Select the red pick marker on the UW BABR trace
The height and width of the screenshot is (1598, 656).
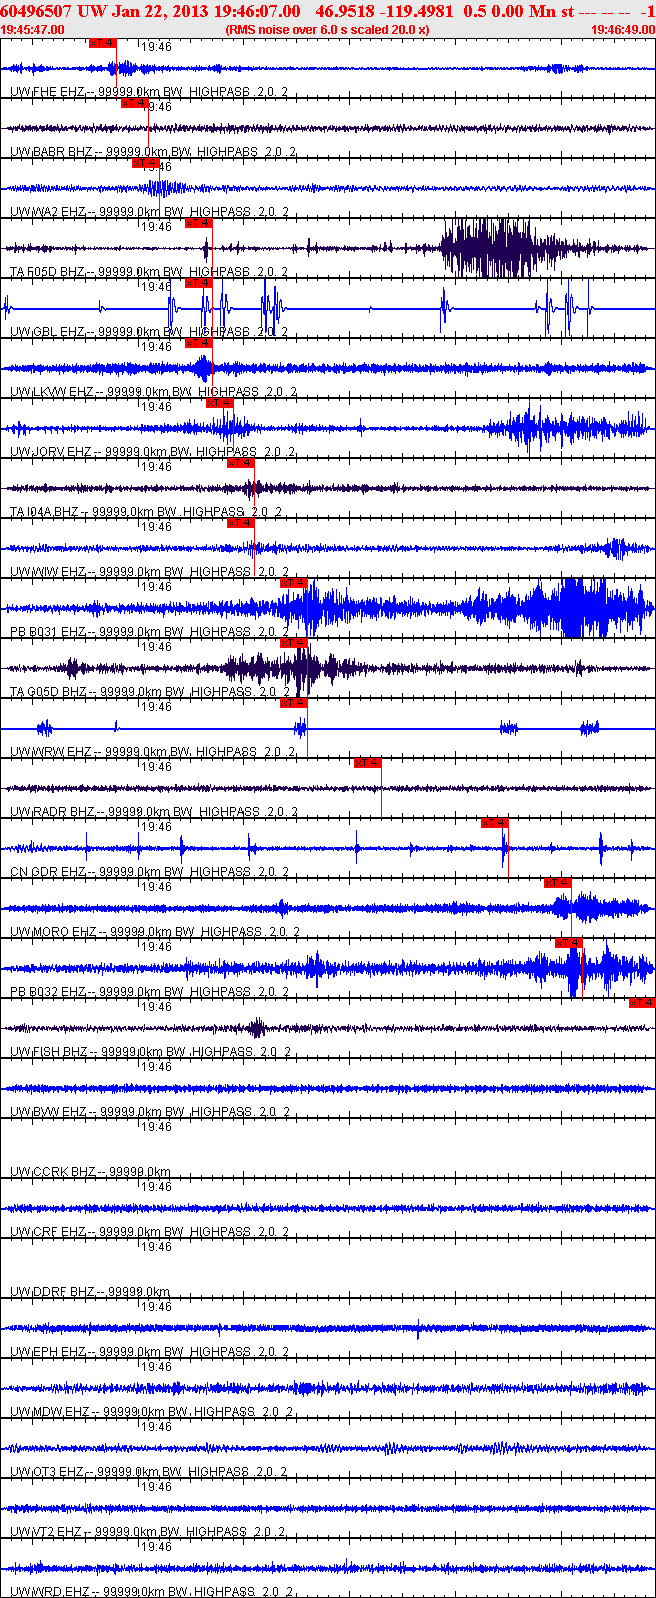[134, 103]
